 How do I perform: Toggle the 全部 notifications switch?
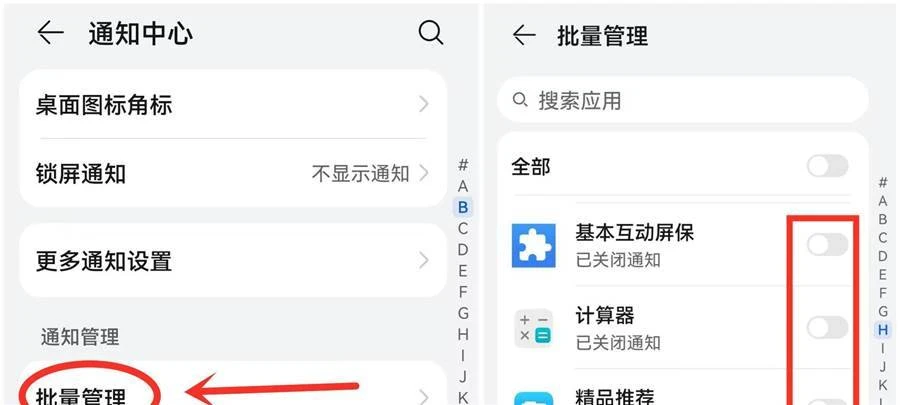point(827,166)
